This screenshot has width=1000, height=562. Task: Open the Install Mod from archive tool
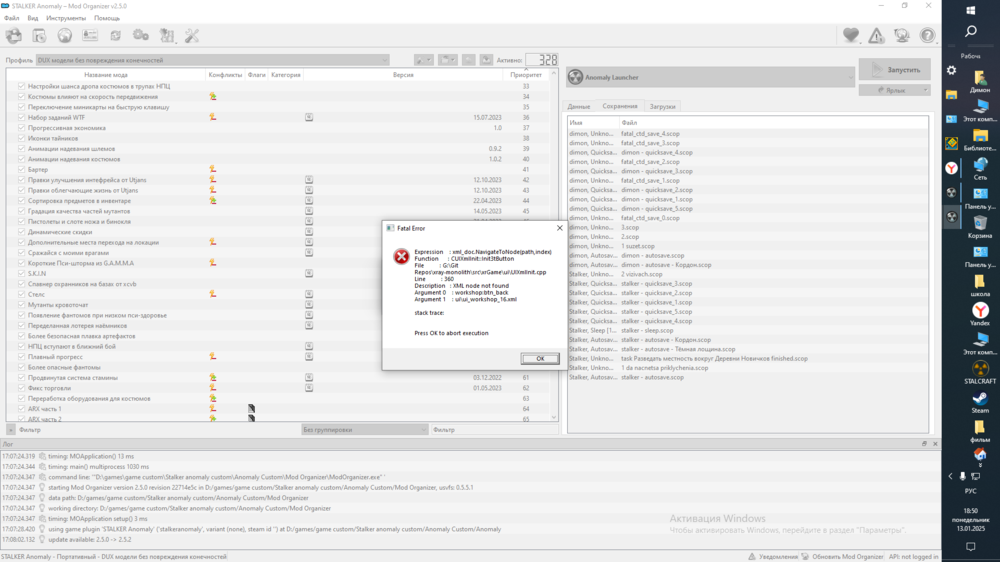click(x=40, y=36)
